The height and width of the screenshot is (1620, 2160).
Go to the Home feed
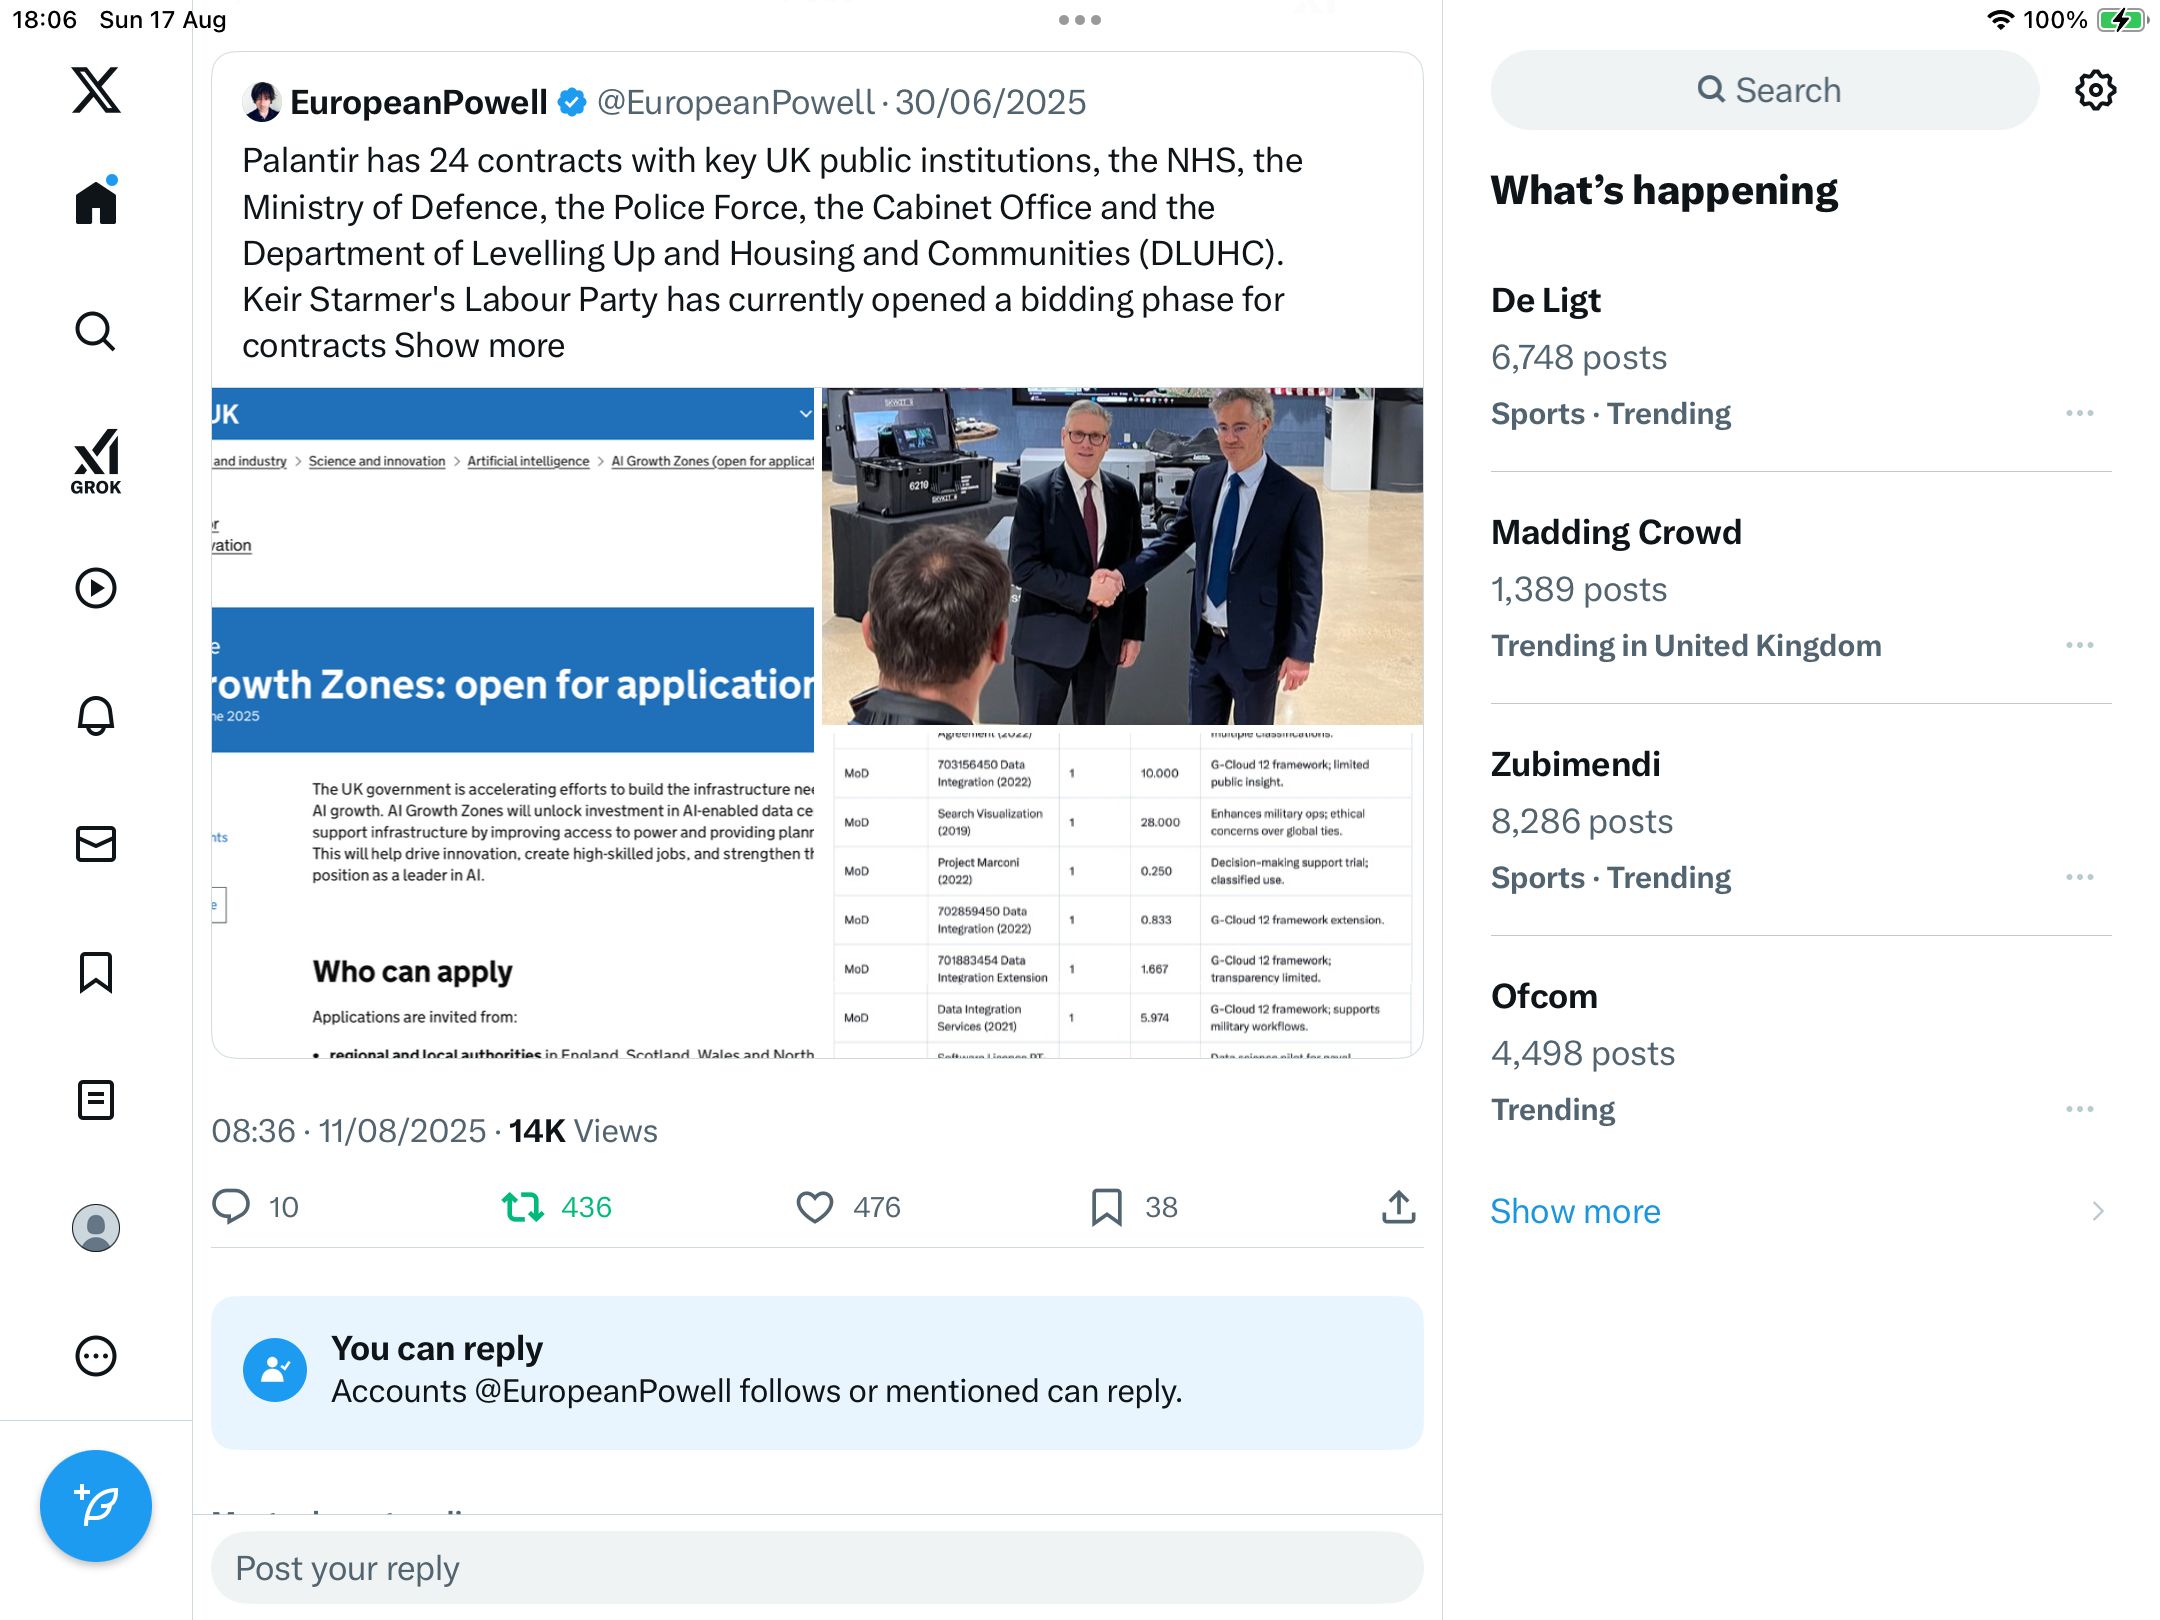[96, 202]
